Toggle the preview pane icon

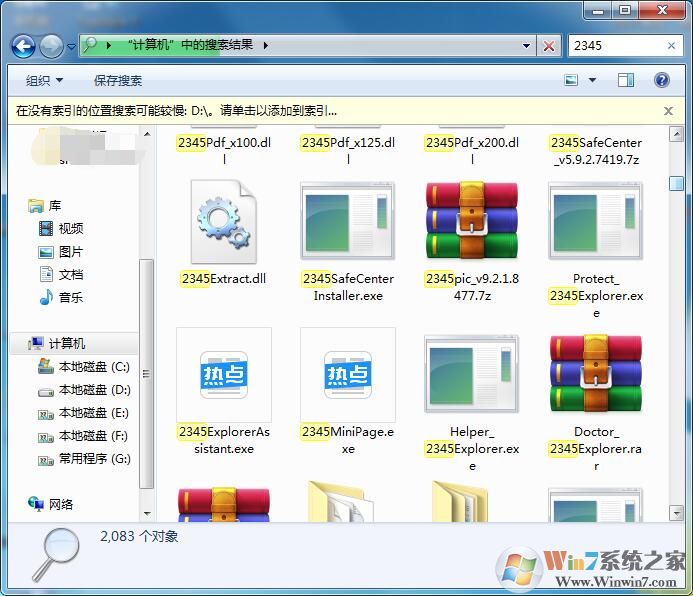625,80
